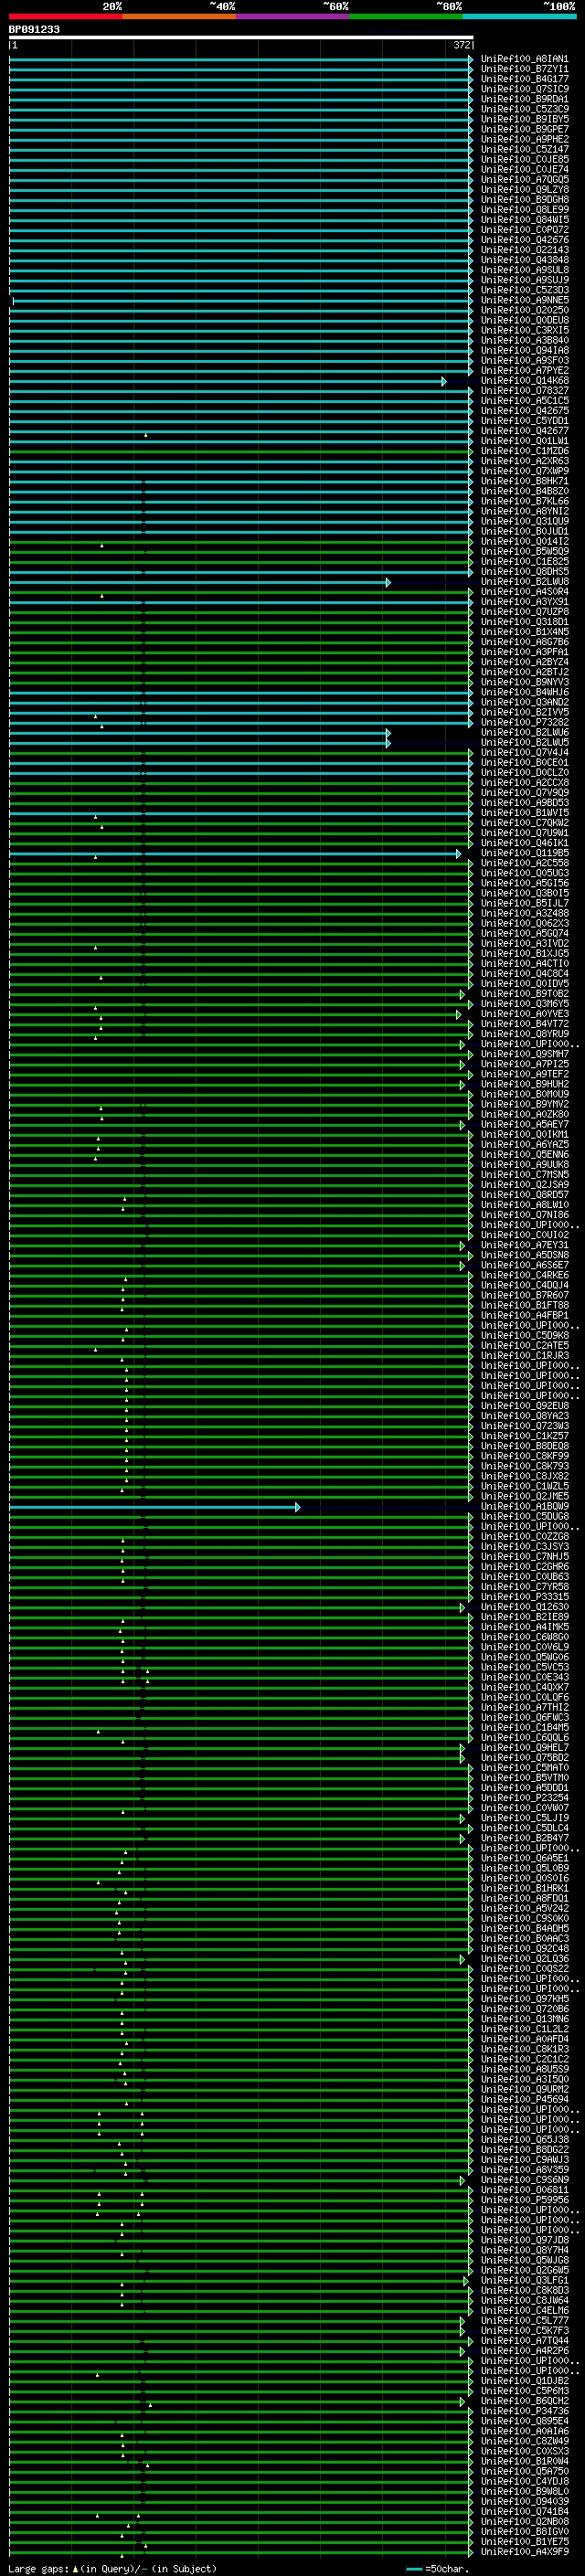Click the cyan 50-character scale bar

coord(414,2568)
